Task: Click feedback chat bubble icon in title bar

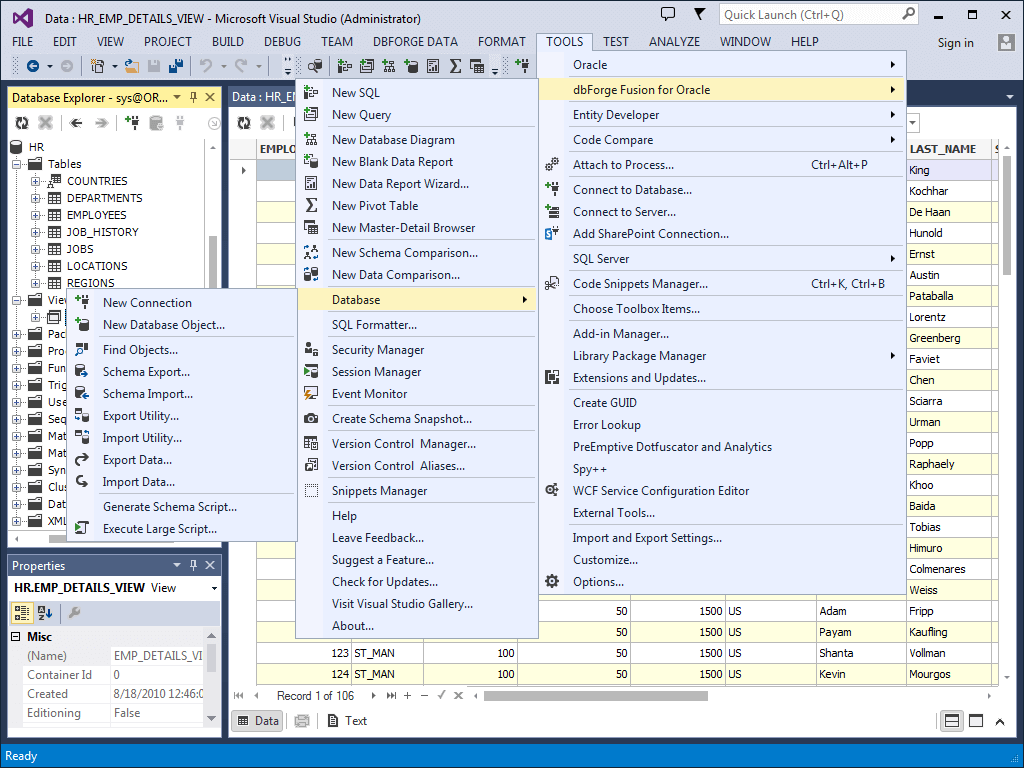Action: point(668,14)
